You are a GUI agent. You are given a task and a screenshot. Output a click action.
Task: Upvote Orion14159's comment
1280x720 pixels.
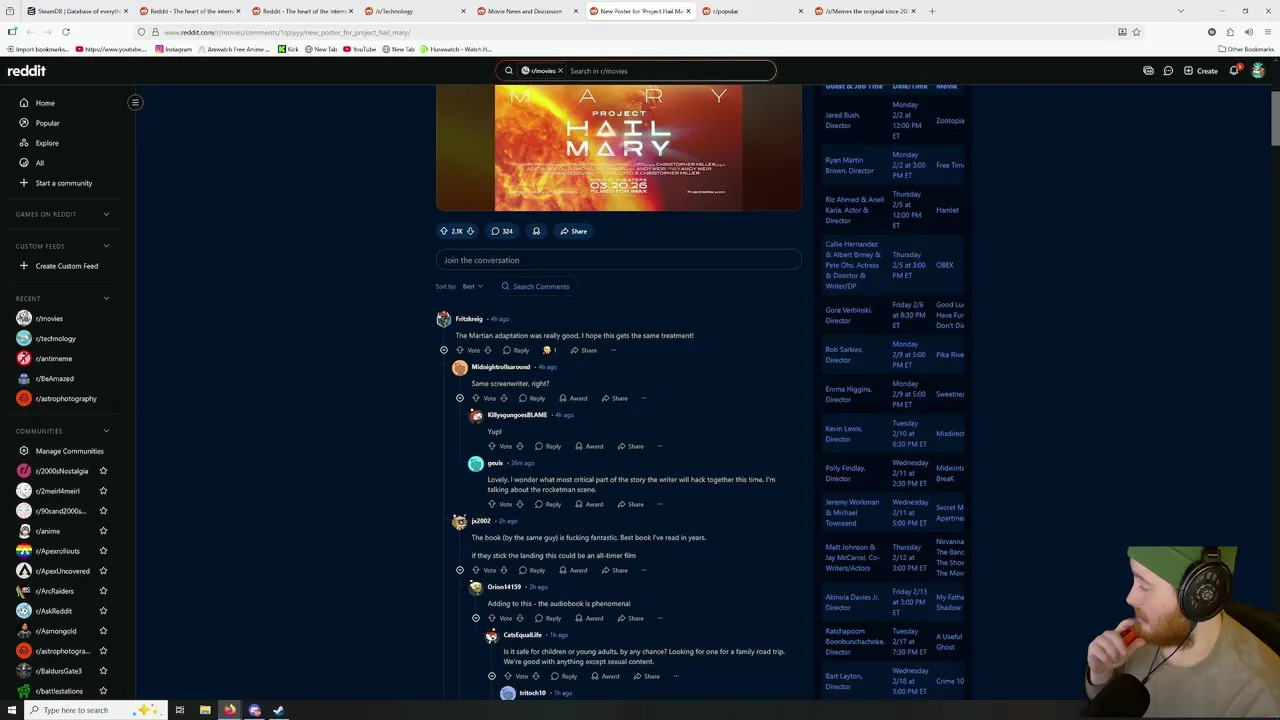492,618
